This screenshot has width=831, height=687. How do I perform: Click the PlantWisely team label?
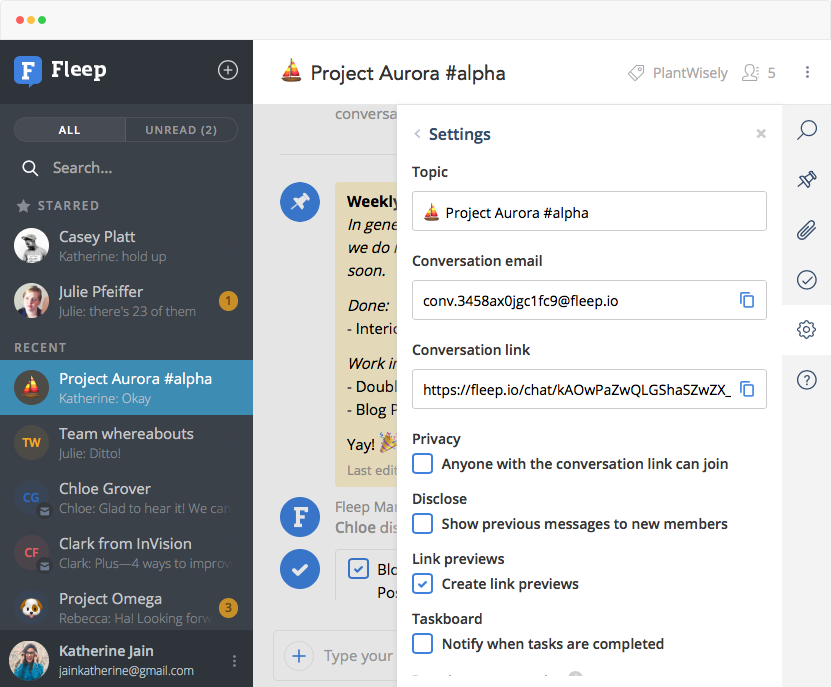pos(690,73)
